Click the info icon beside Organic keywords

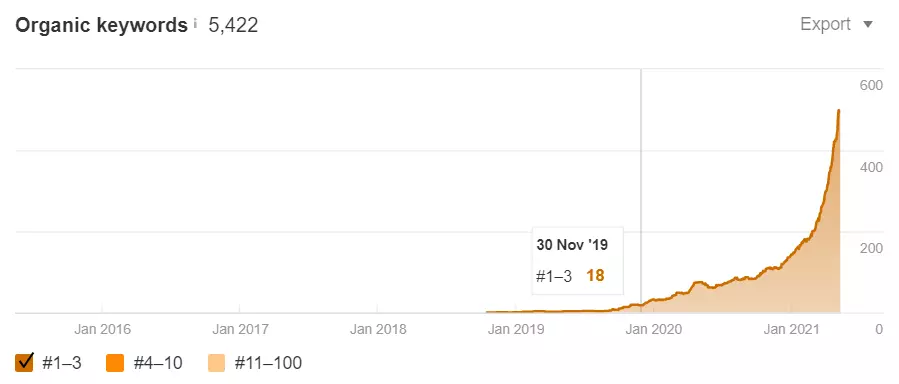[195, 23]
